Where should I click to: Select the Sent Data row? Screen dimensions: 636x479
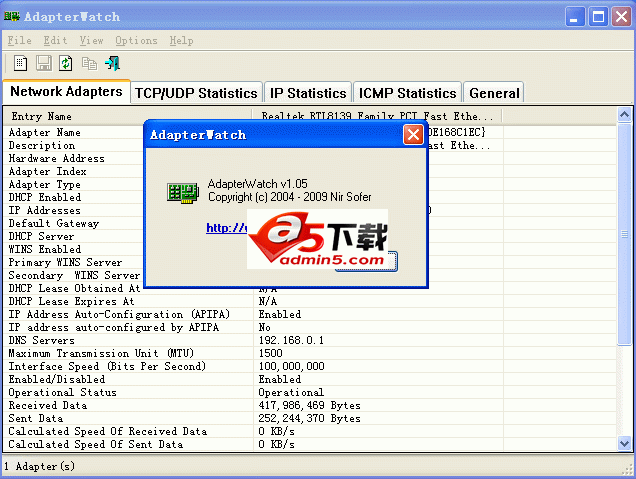point(310,418)
